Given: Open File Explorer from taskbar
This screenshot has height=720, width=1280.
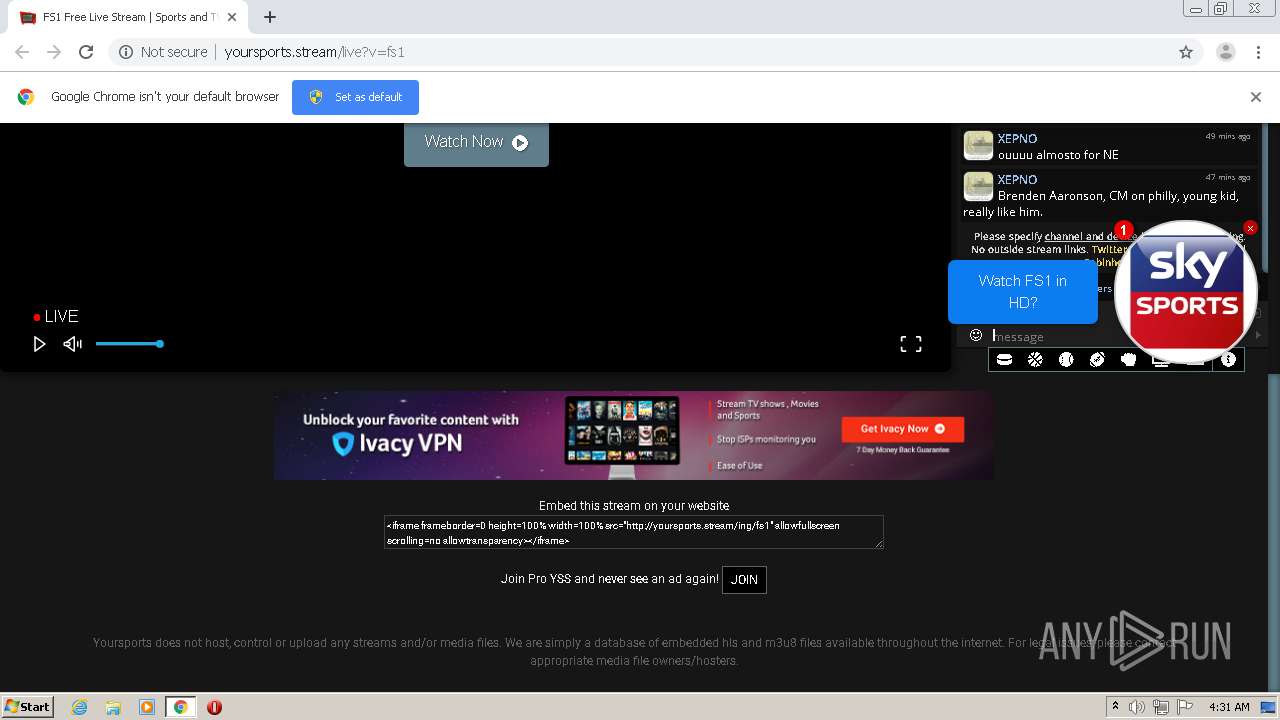Looking at the screenshot, I should coord(113,707).
